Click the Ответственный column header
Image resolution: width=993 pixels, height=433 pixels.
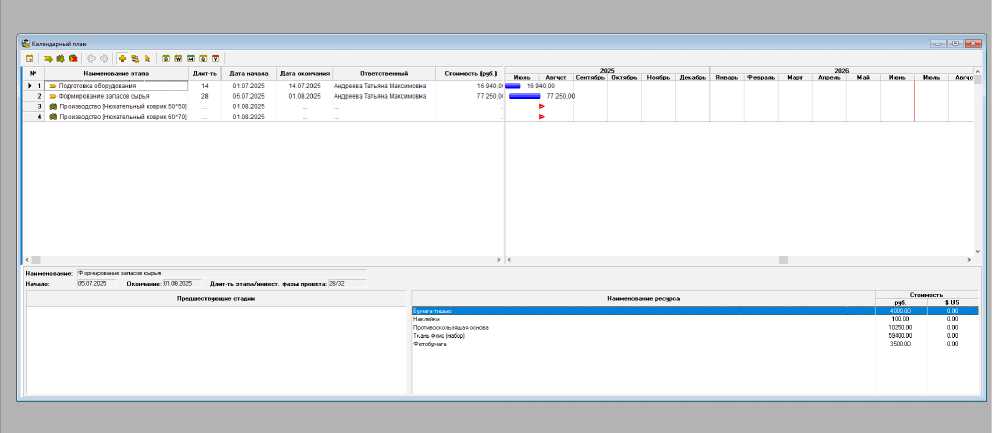(384, 74)
